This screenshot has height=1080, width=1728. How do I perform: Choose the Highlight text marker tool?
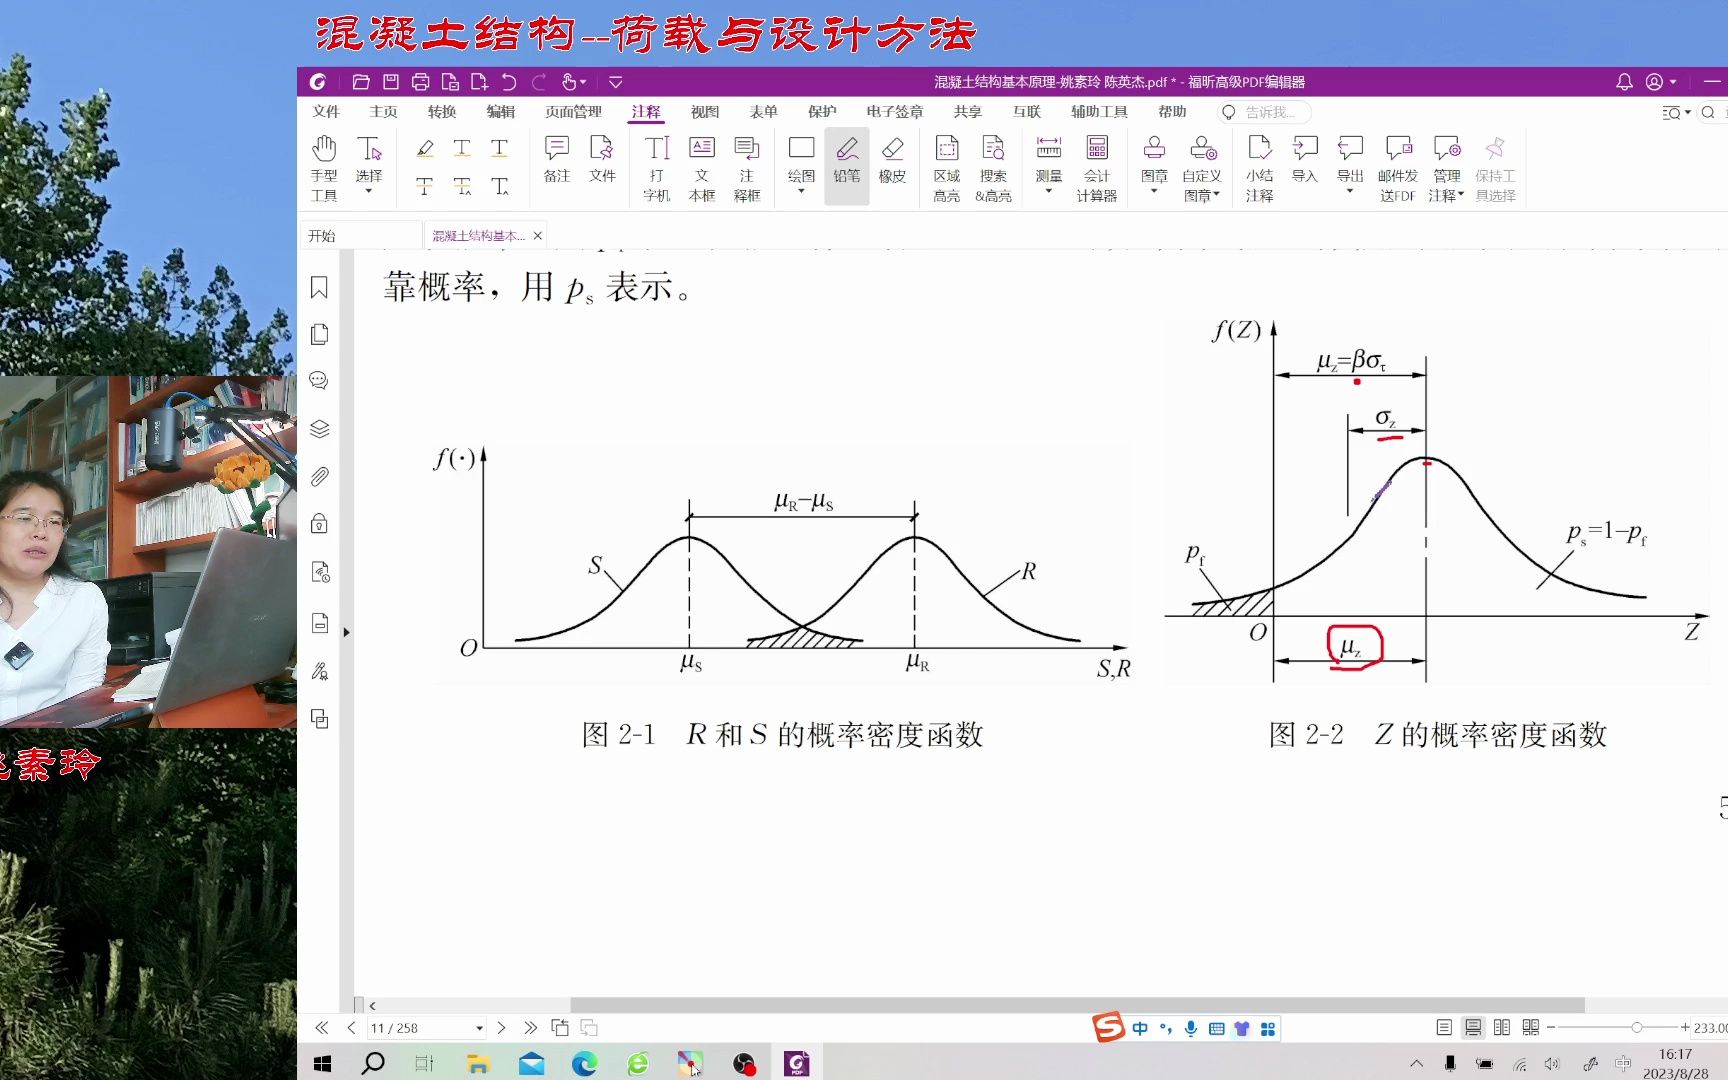point(425,149)
